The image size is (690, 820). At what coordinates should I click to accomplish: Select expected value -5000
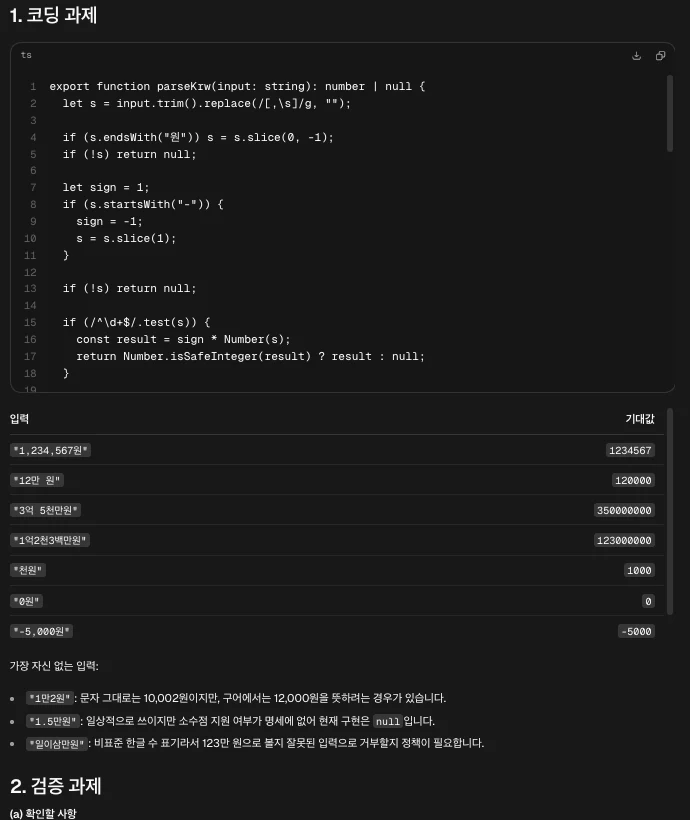click(x=636, y=631)
